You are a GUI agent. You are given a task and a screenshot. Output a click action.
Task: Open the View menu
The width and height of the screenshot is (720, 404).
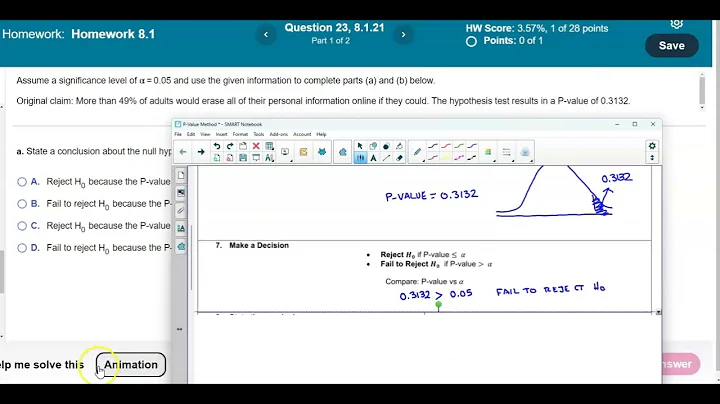tap(205, 134)
